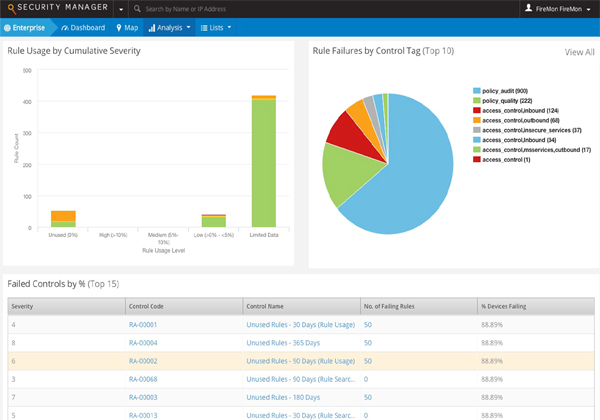
Task: Toggle policy_audit legend color swatch
Action: [476, 91]
